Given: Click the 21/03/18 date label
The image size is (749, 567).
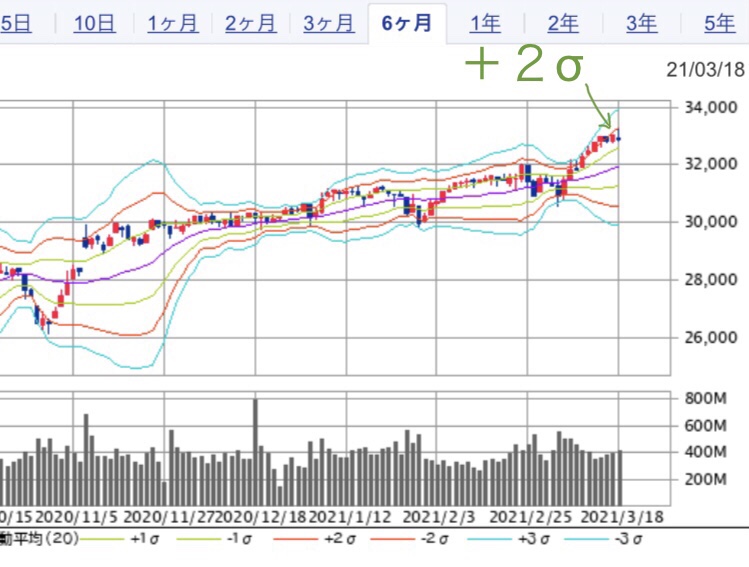Looking at the screenshot, I should (705, 70).
